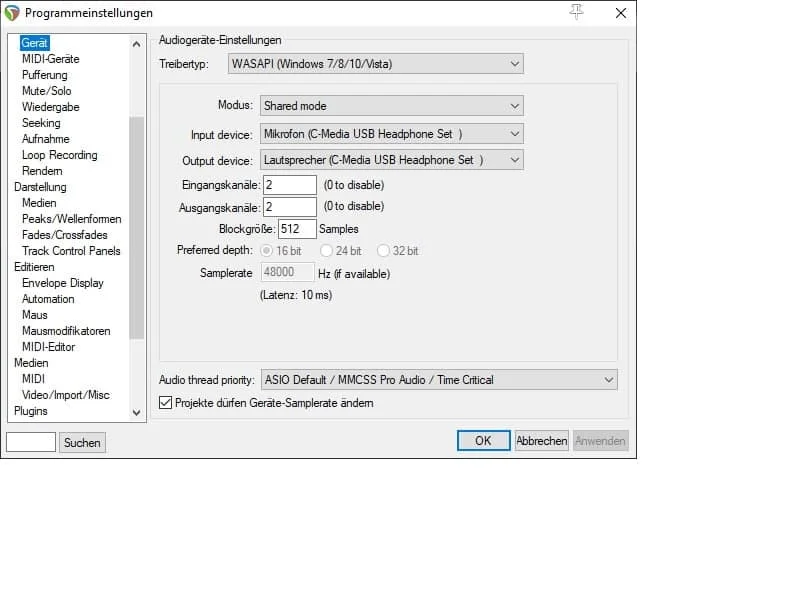Close the Programmeinstellungen dialog
800x600 pixels.
(x=620, y=13)
